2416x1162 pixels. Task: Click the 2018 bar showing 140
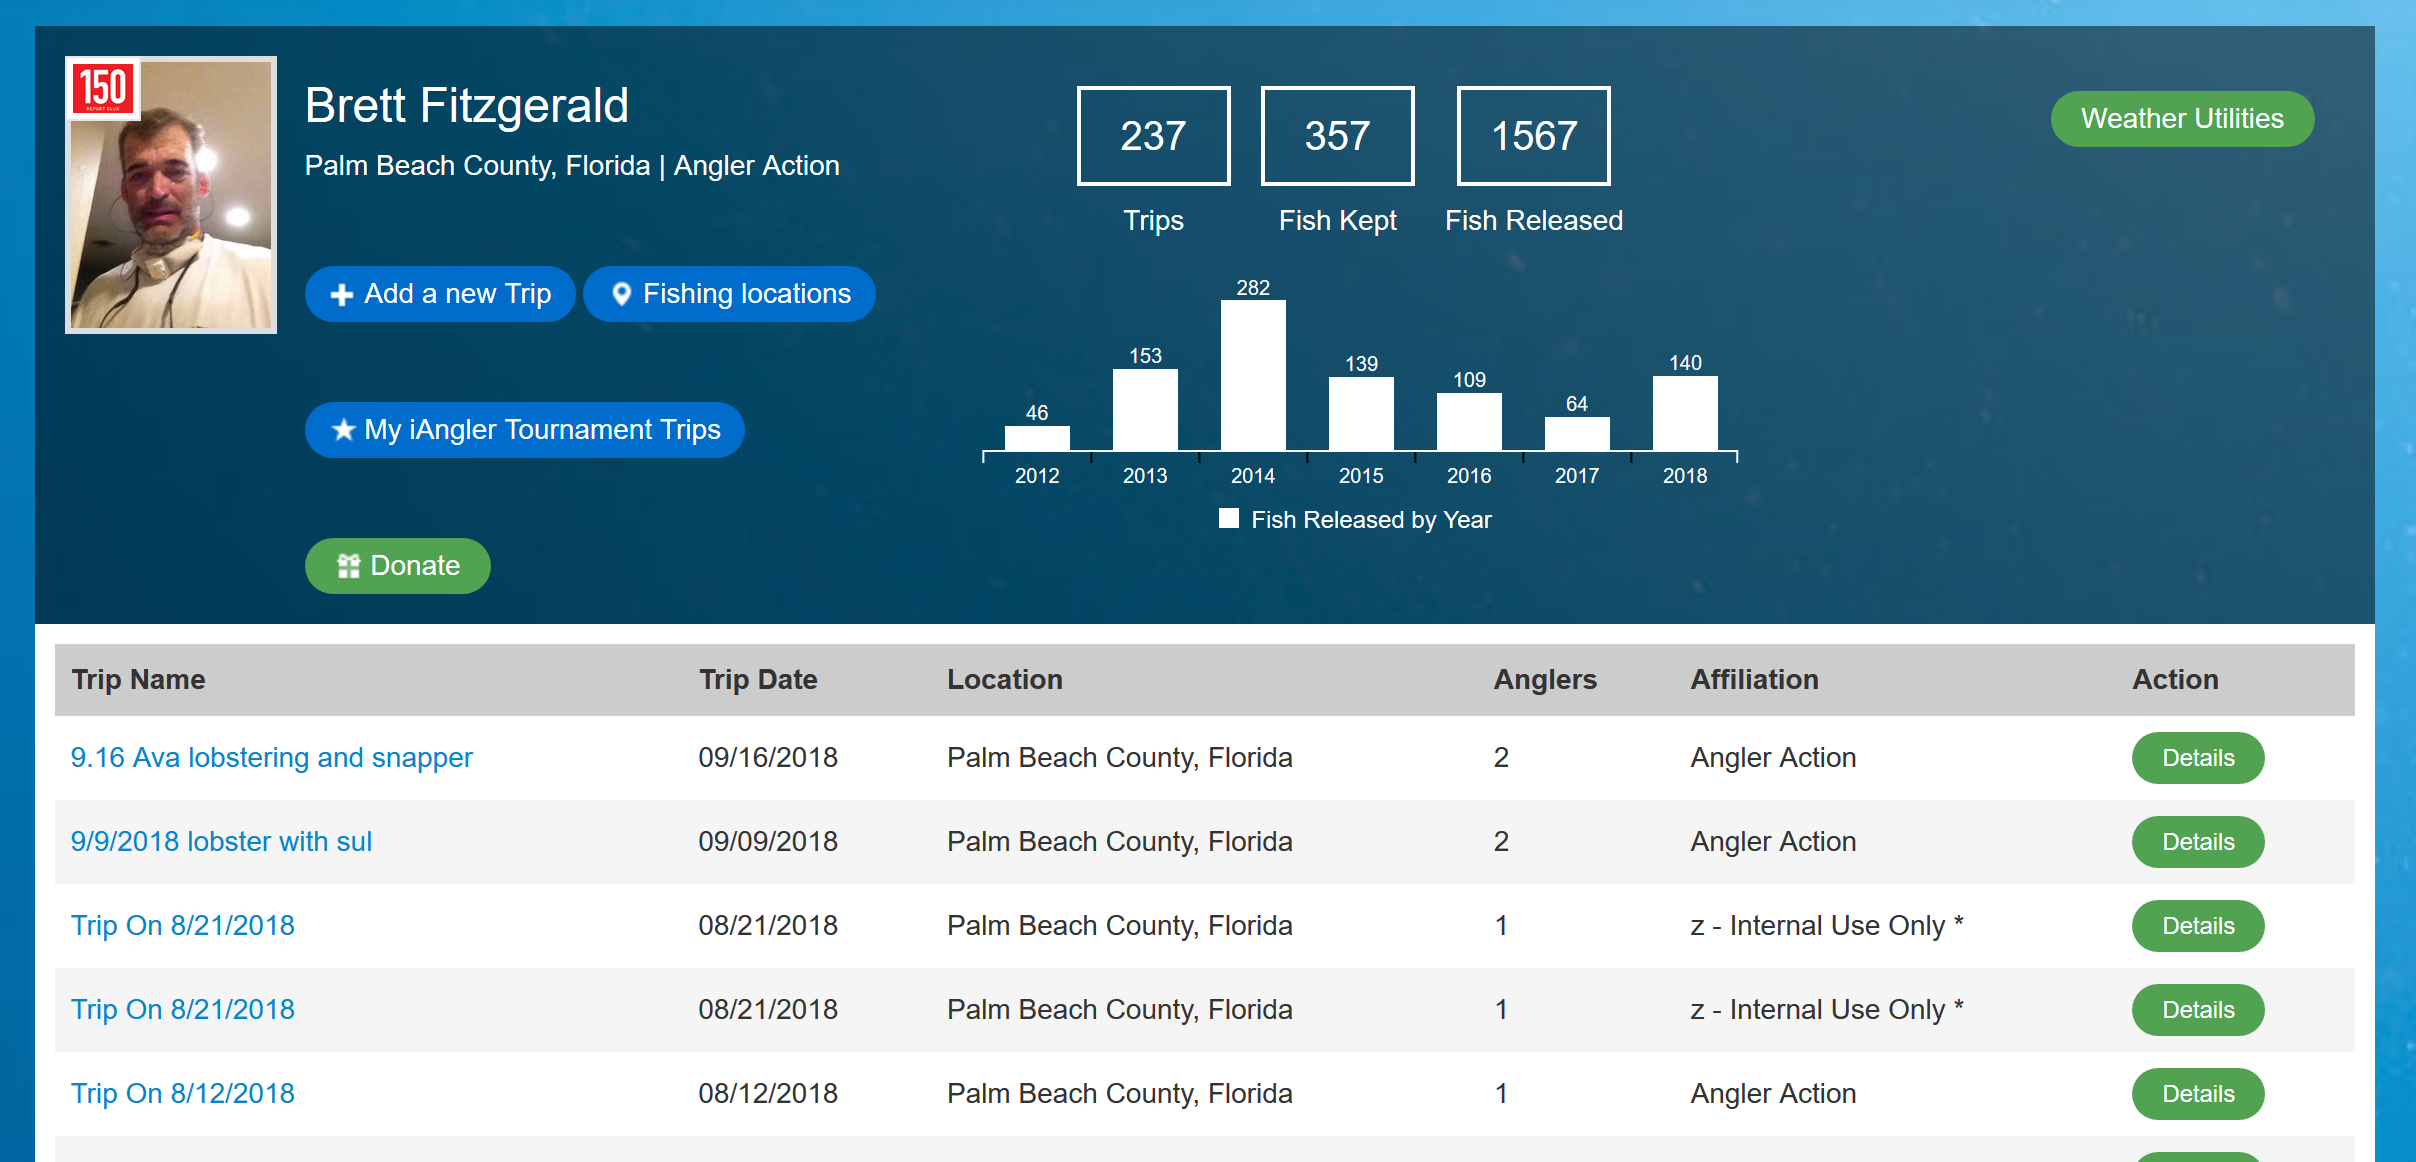pyautogui.click(x=1685, y=413)
